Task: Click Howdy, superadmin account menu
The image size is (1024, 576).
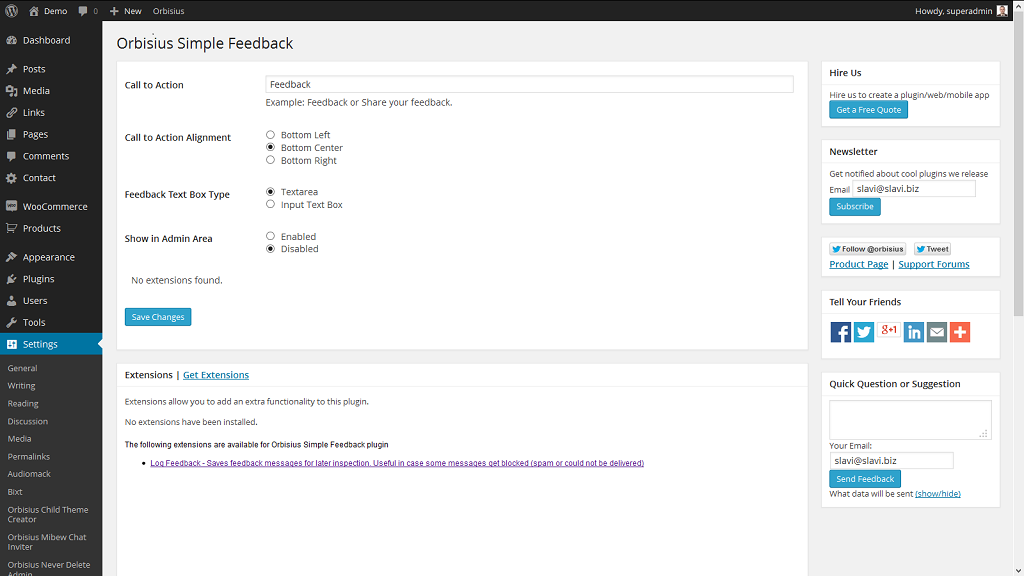Action: (961, 11)
